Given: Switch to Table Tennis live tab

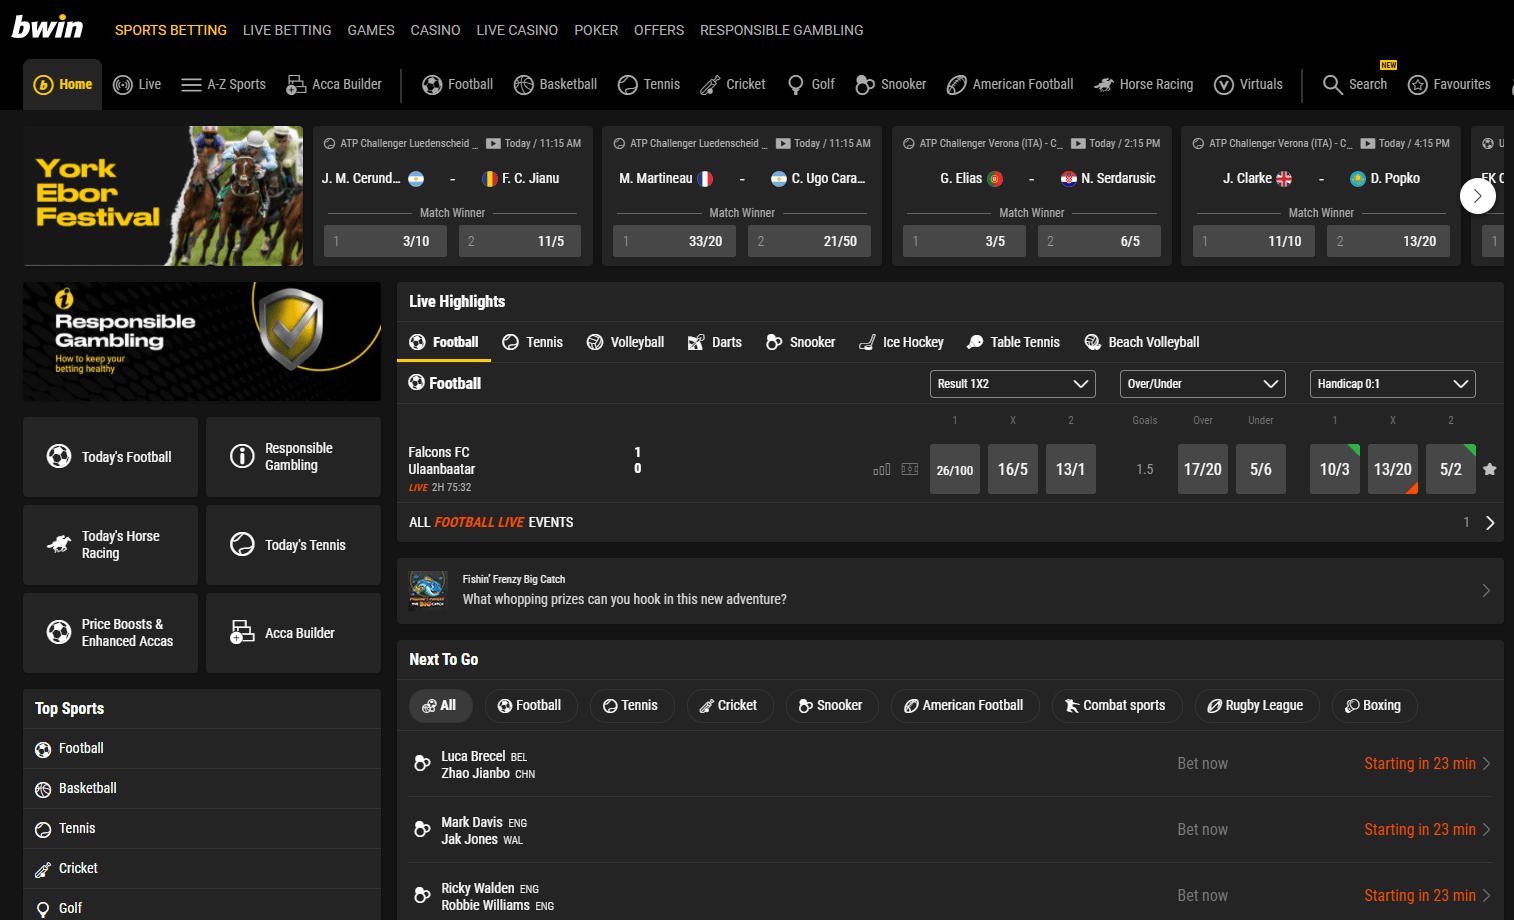Looking at the screenshot, I should pyautogui.click(x=1013, y=342).
